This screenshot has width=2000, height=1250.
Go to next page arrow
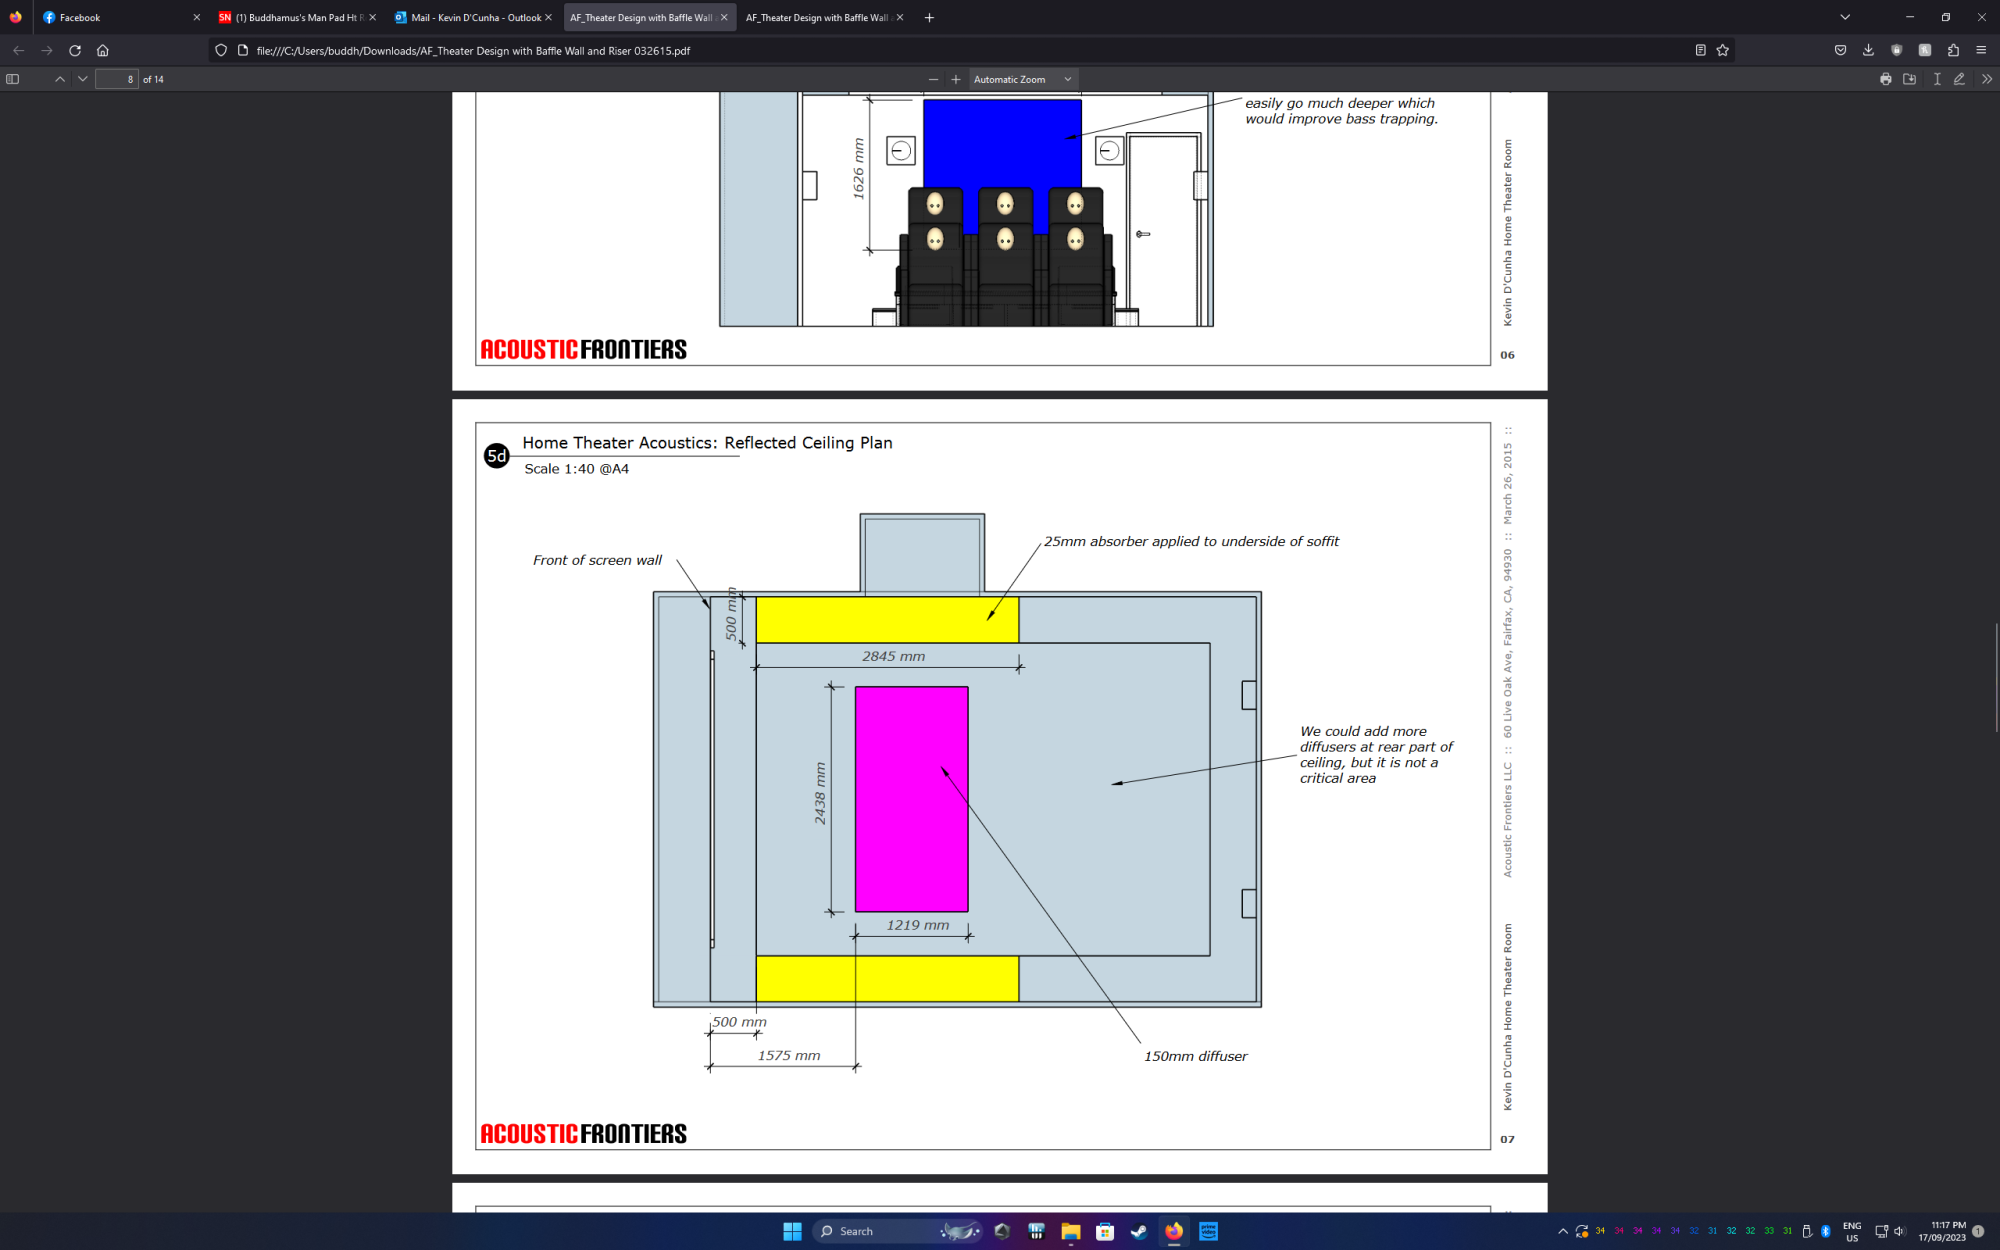pyautogui.click(x=83, y=79)
